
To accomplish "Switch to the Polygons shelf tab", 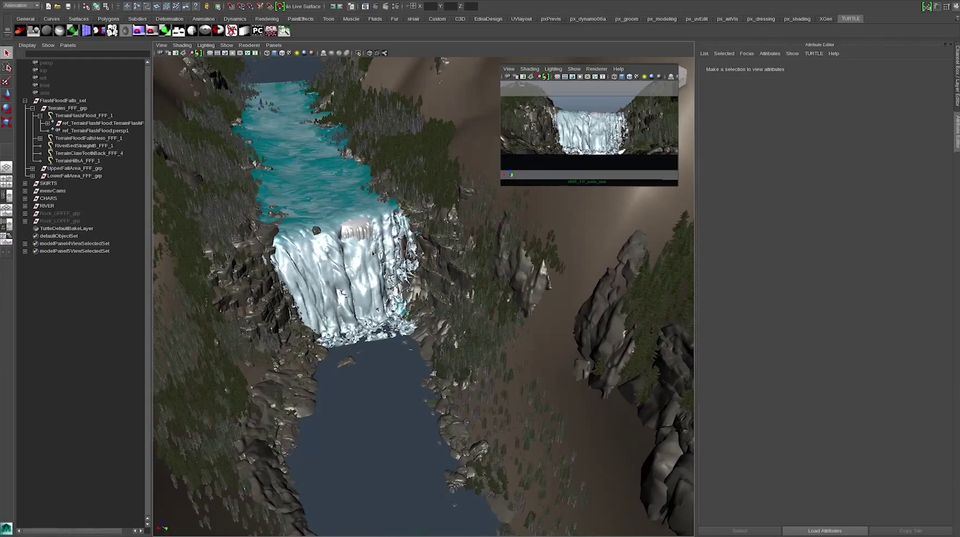I will coord(108,18).
